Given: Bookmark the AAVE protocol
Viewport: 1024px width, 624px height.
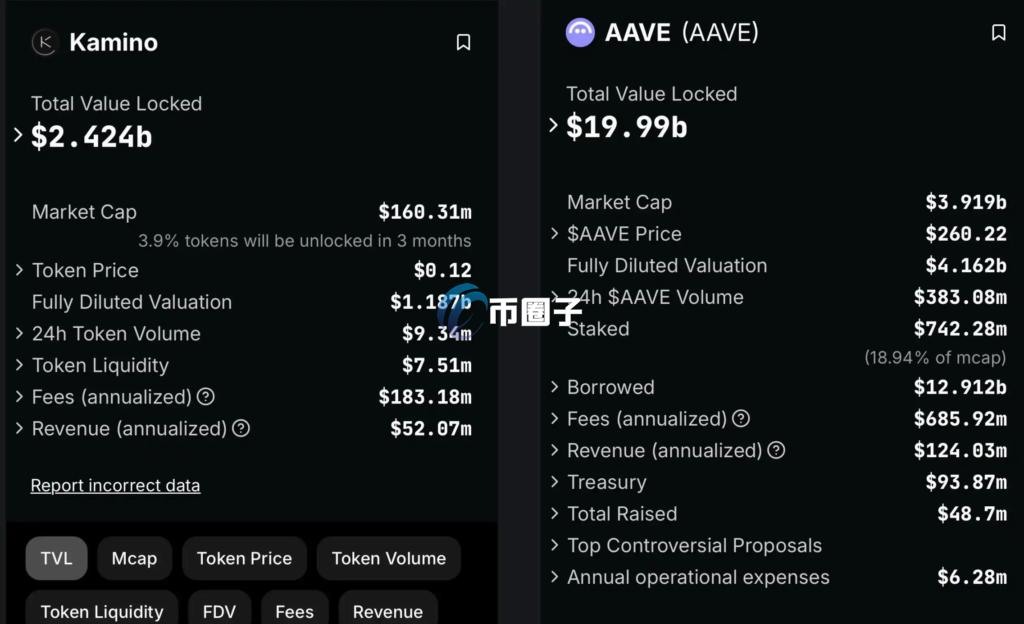Looking at the screenshot, I should coord(999,33).
